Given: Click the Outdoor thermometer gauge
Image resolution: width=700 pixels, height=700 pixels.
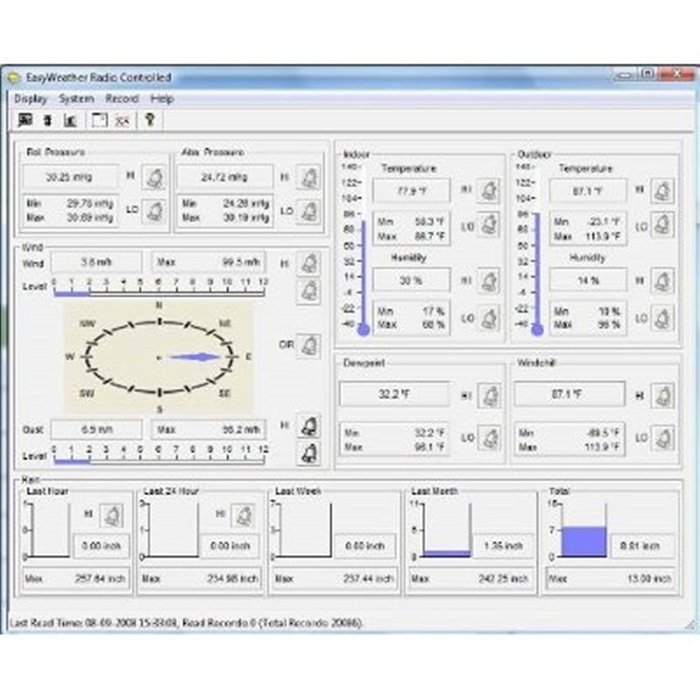Looking at the screenshot, I should pyautogui.click(x=537, y=250).
